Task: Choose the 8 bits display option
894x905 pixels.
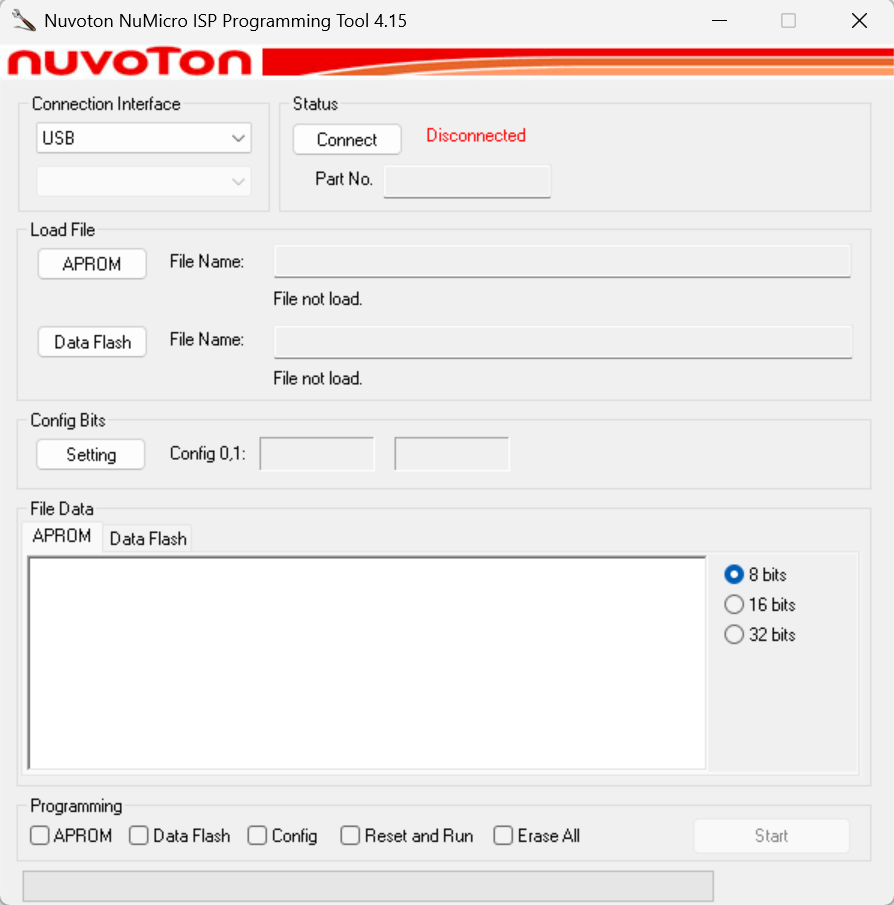Action: pos(734,574)
